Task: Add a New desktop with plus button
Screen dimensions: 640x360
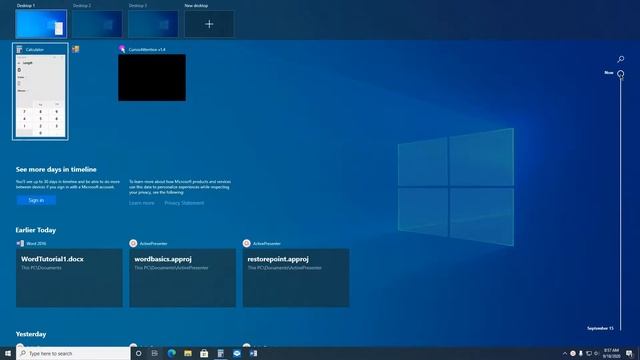Action: [209, 24]
